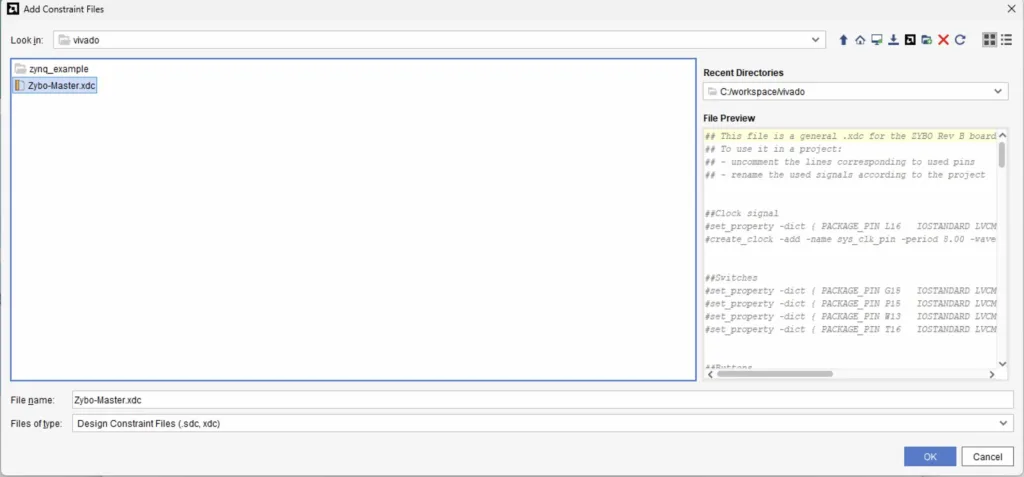Confirm with the OK button

929,457
